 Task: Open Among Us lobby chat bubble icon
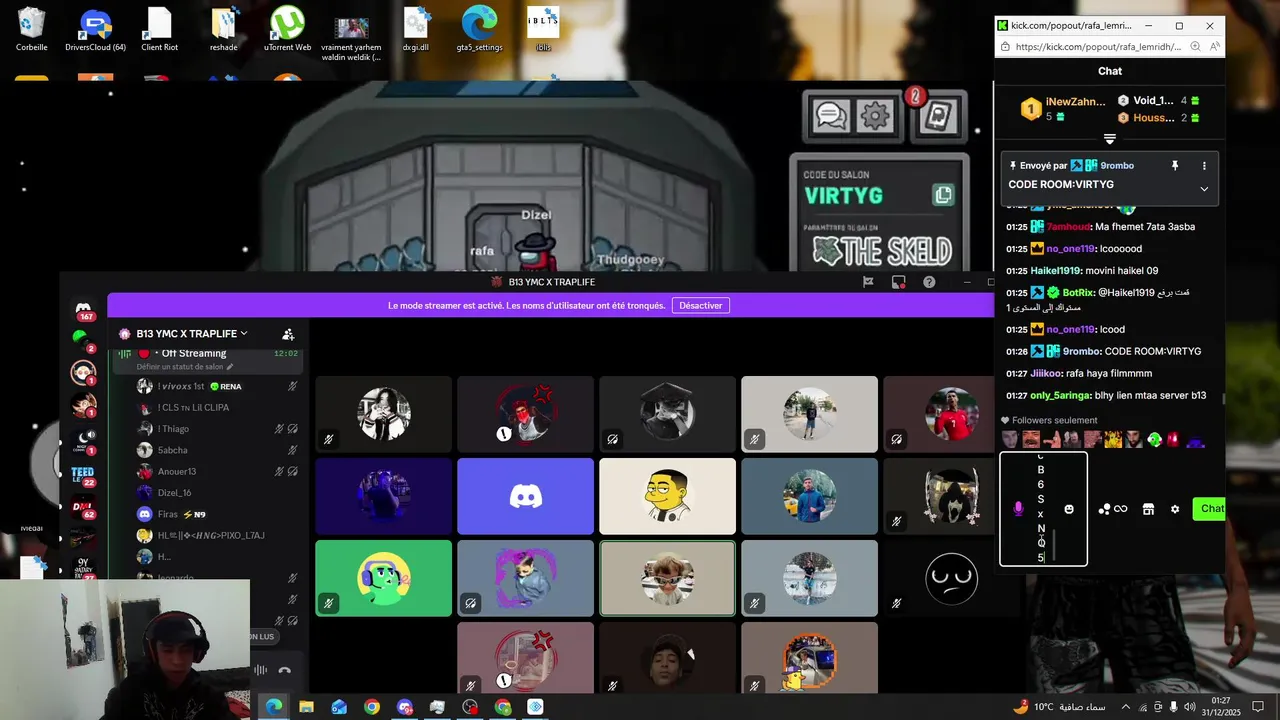click(x=832, y=117)
